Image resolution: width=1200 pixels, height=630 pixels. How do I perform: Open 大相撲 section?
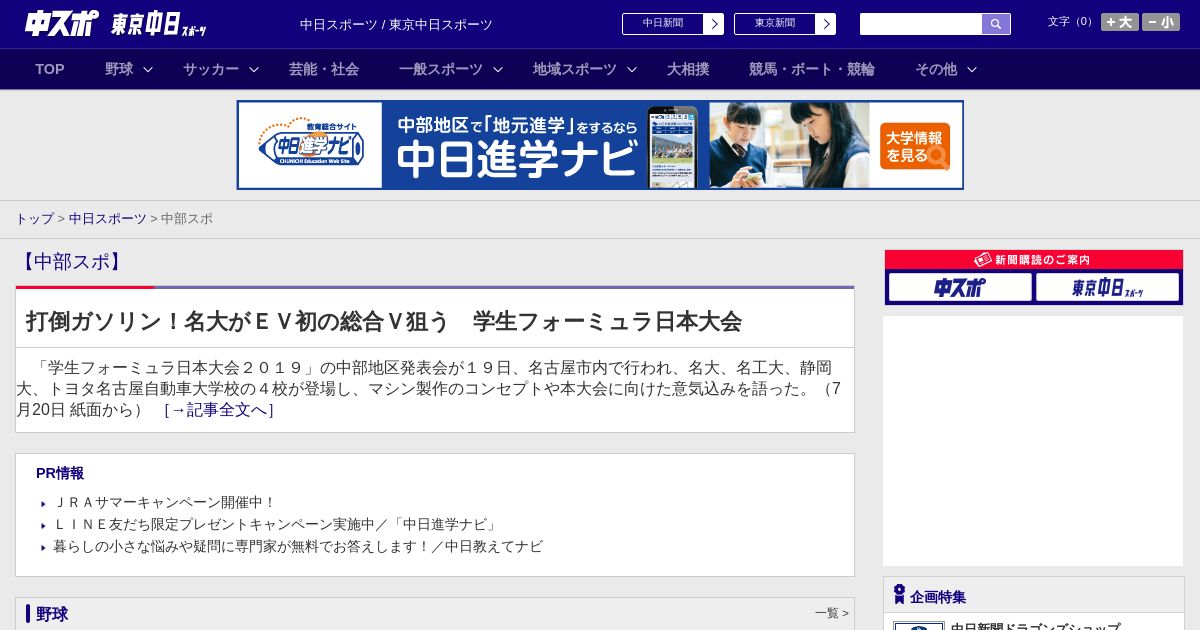688,69
